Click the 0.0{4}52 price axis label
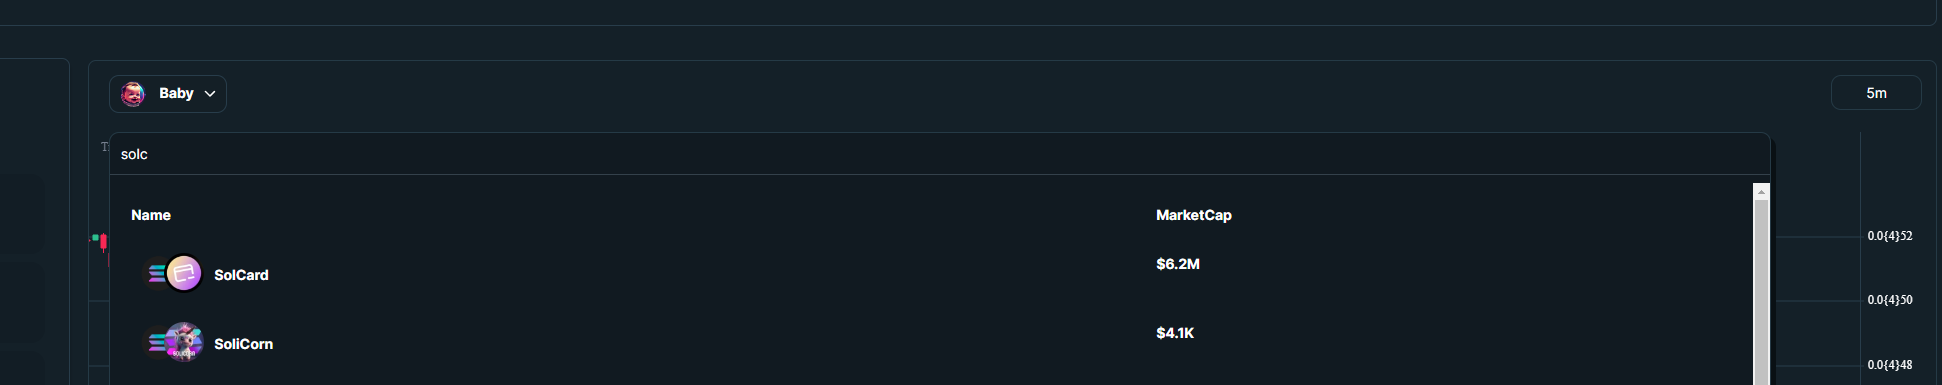 coord(1890,236)
